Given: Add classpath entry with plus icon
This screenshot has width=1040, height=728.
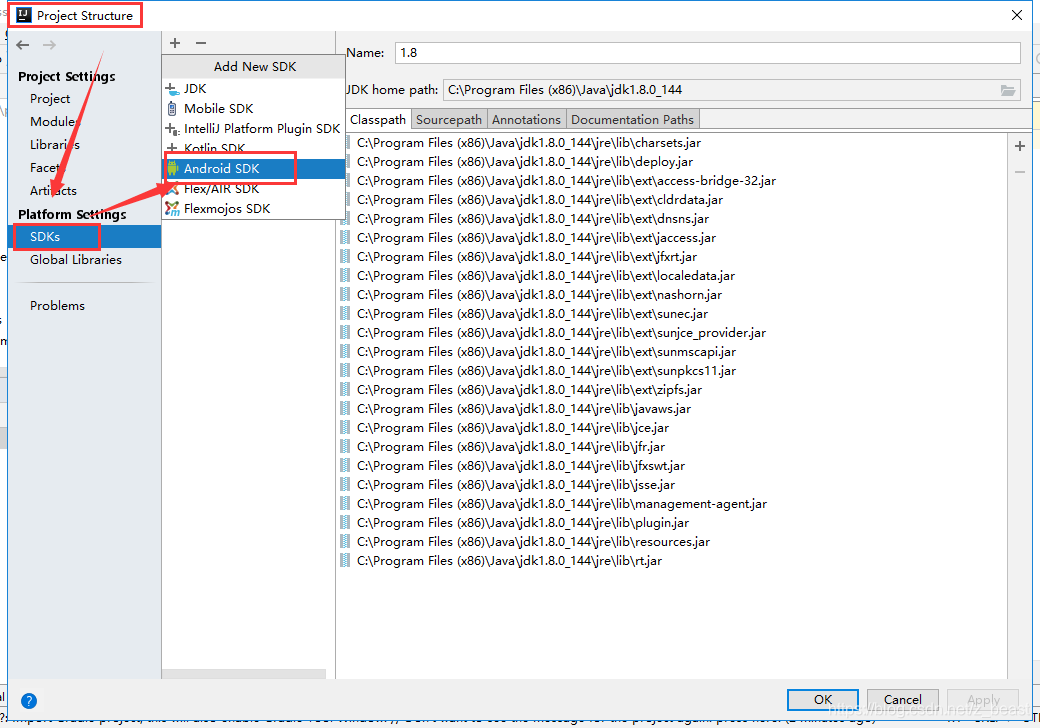Looking at the screenshot, I should pos(1020,146).
